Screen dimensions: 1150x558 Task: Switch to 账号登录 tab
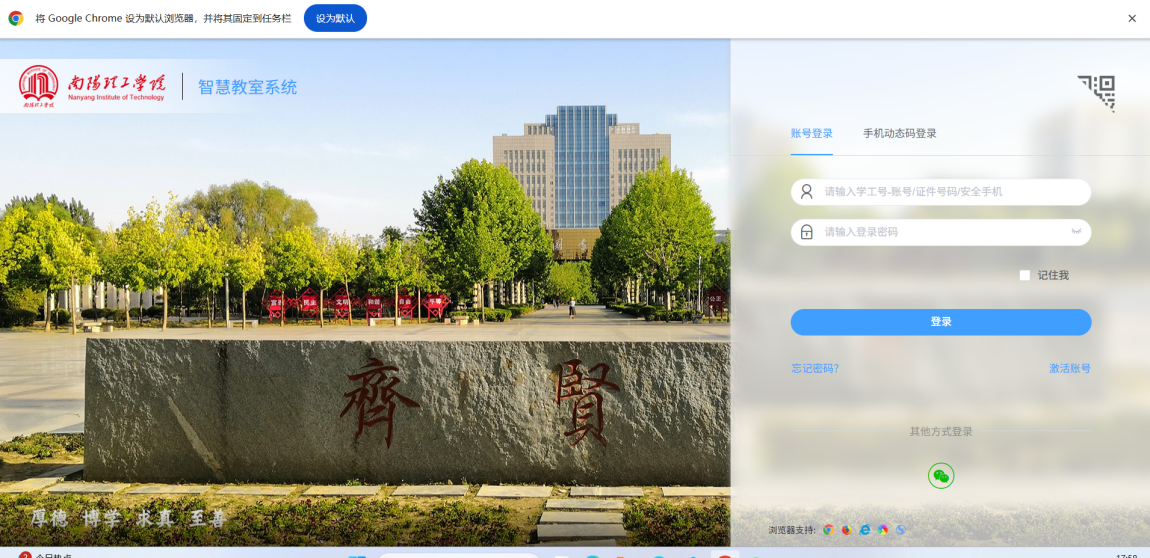(811, 133)
